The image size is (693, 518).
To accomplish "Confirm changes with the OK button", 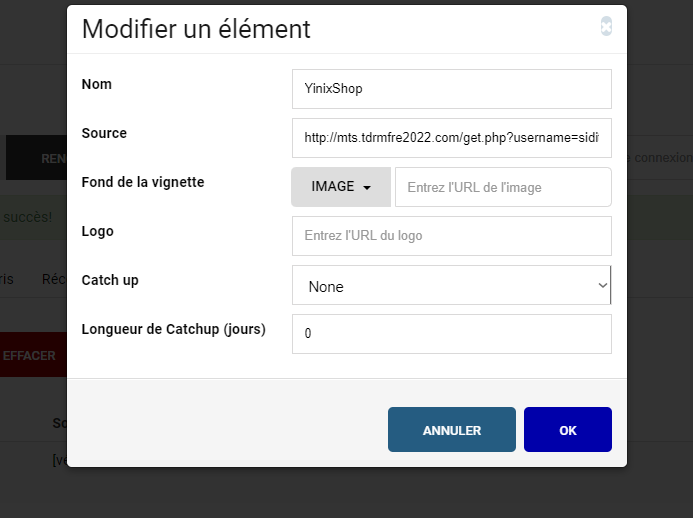I will pos(567,430).
